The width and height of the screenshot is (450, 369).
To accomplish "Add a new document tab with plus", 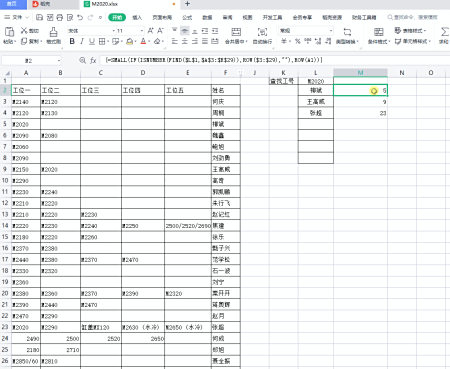I will (x=188, y=4).
